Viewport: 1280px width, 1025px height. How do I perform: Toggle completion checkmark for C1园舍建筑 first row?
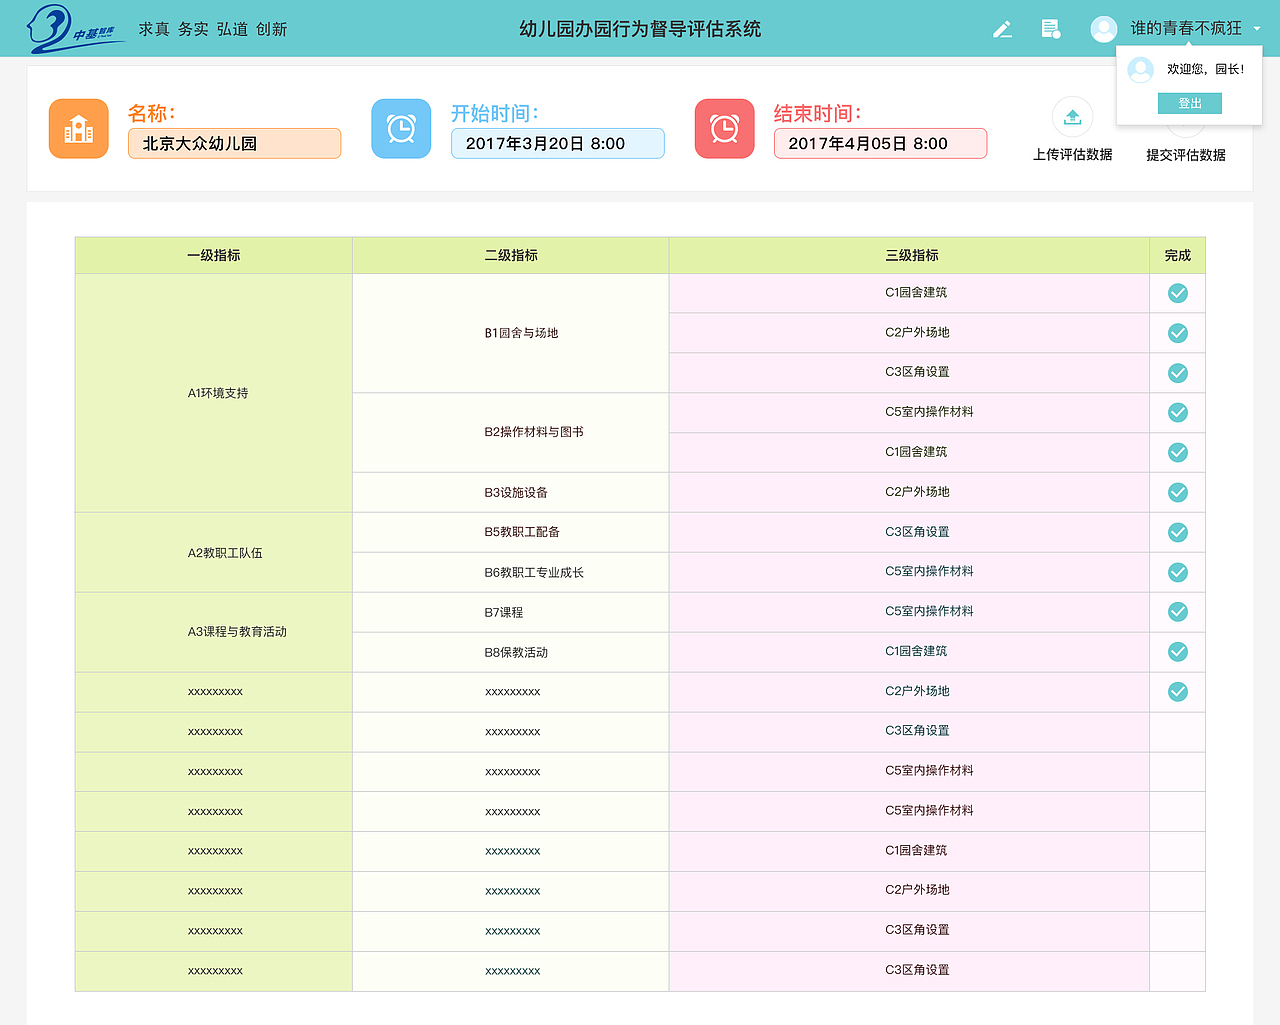tap(1177, 293)
